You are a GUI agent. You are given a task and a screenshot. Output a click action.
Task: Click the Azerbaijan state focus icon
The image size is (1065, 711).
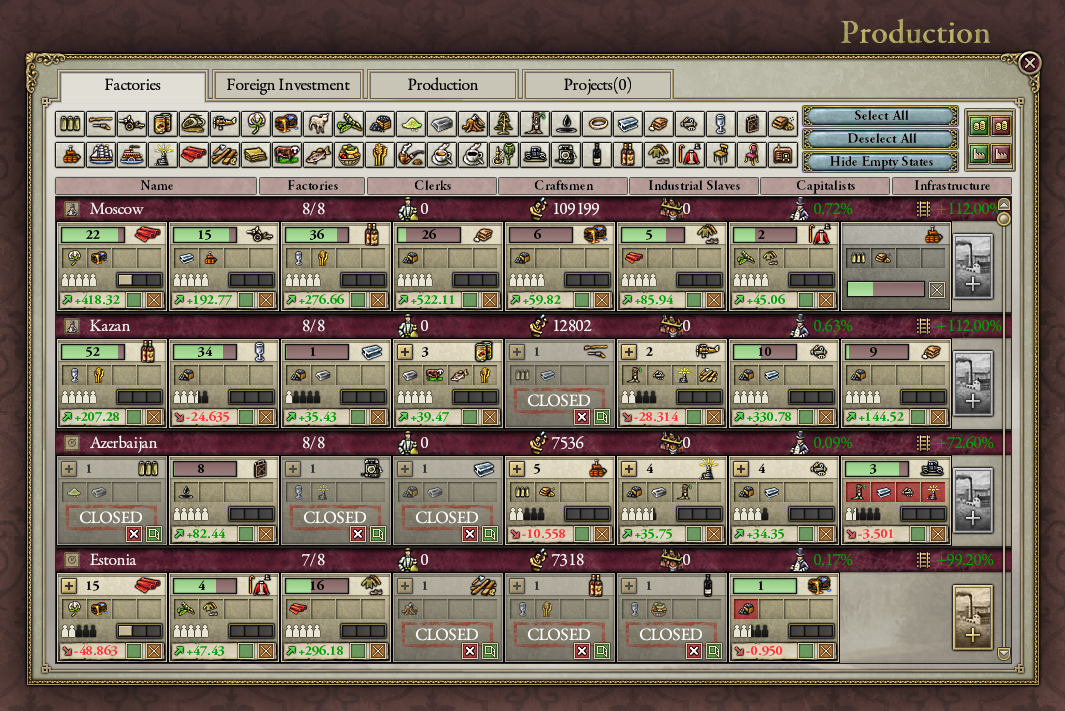click(x=72, y=443)
